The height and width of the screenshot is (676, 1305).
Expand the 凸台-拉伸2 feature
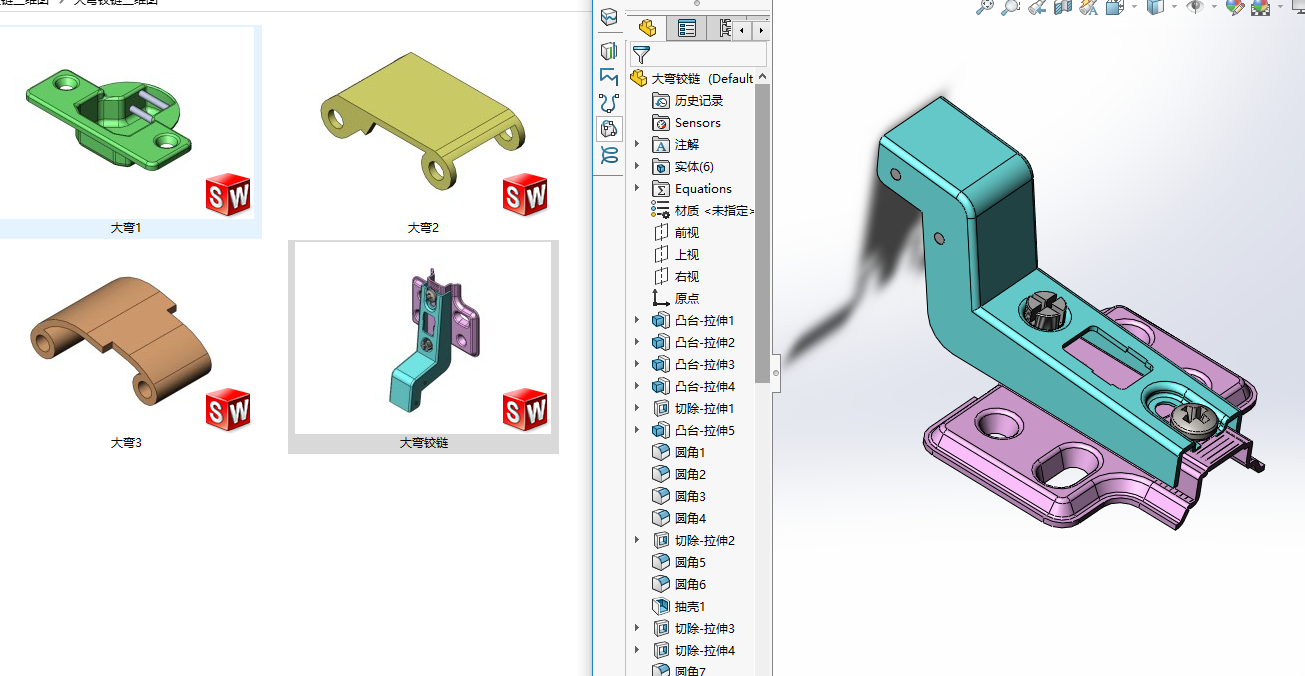[x=637, y=342]
